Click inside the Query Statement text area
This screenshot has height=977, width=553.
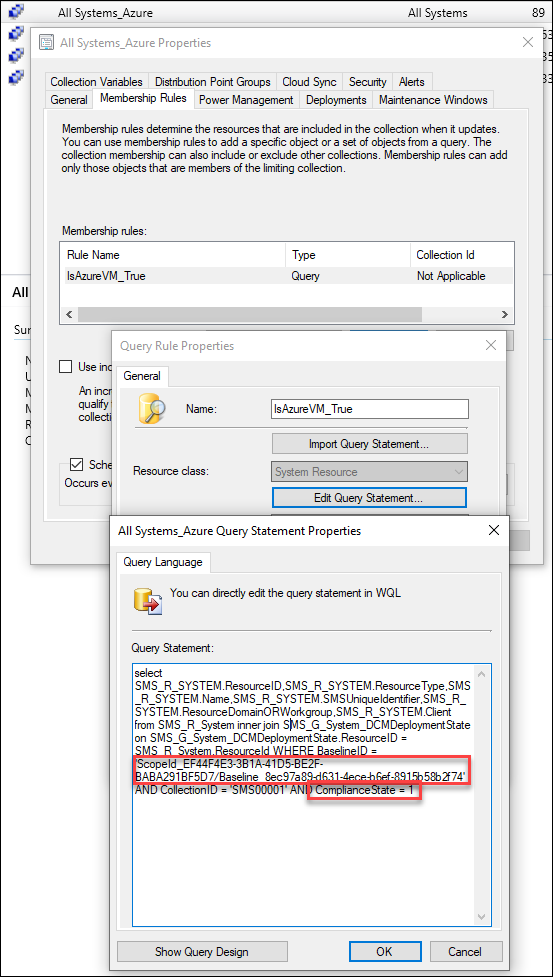[303, 794]
